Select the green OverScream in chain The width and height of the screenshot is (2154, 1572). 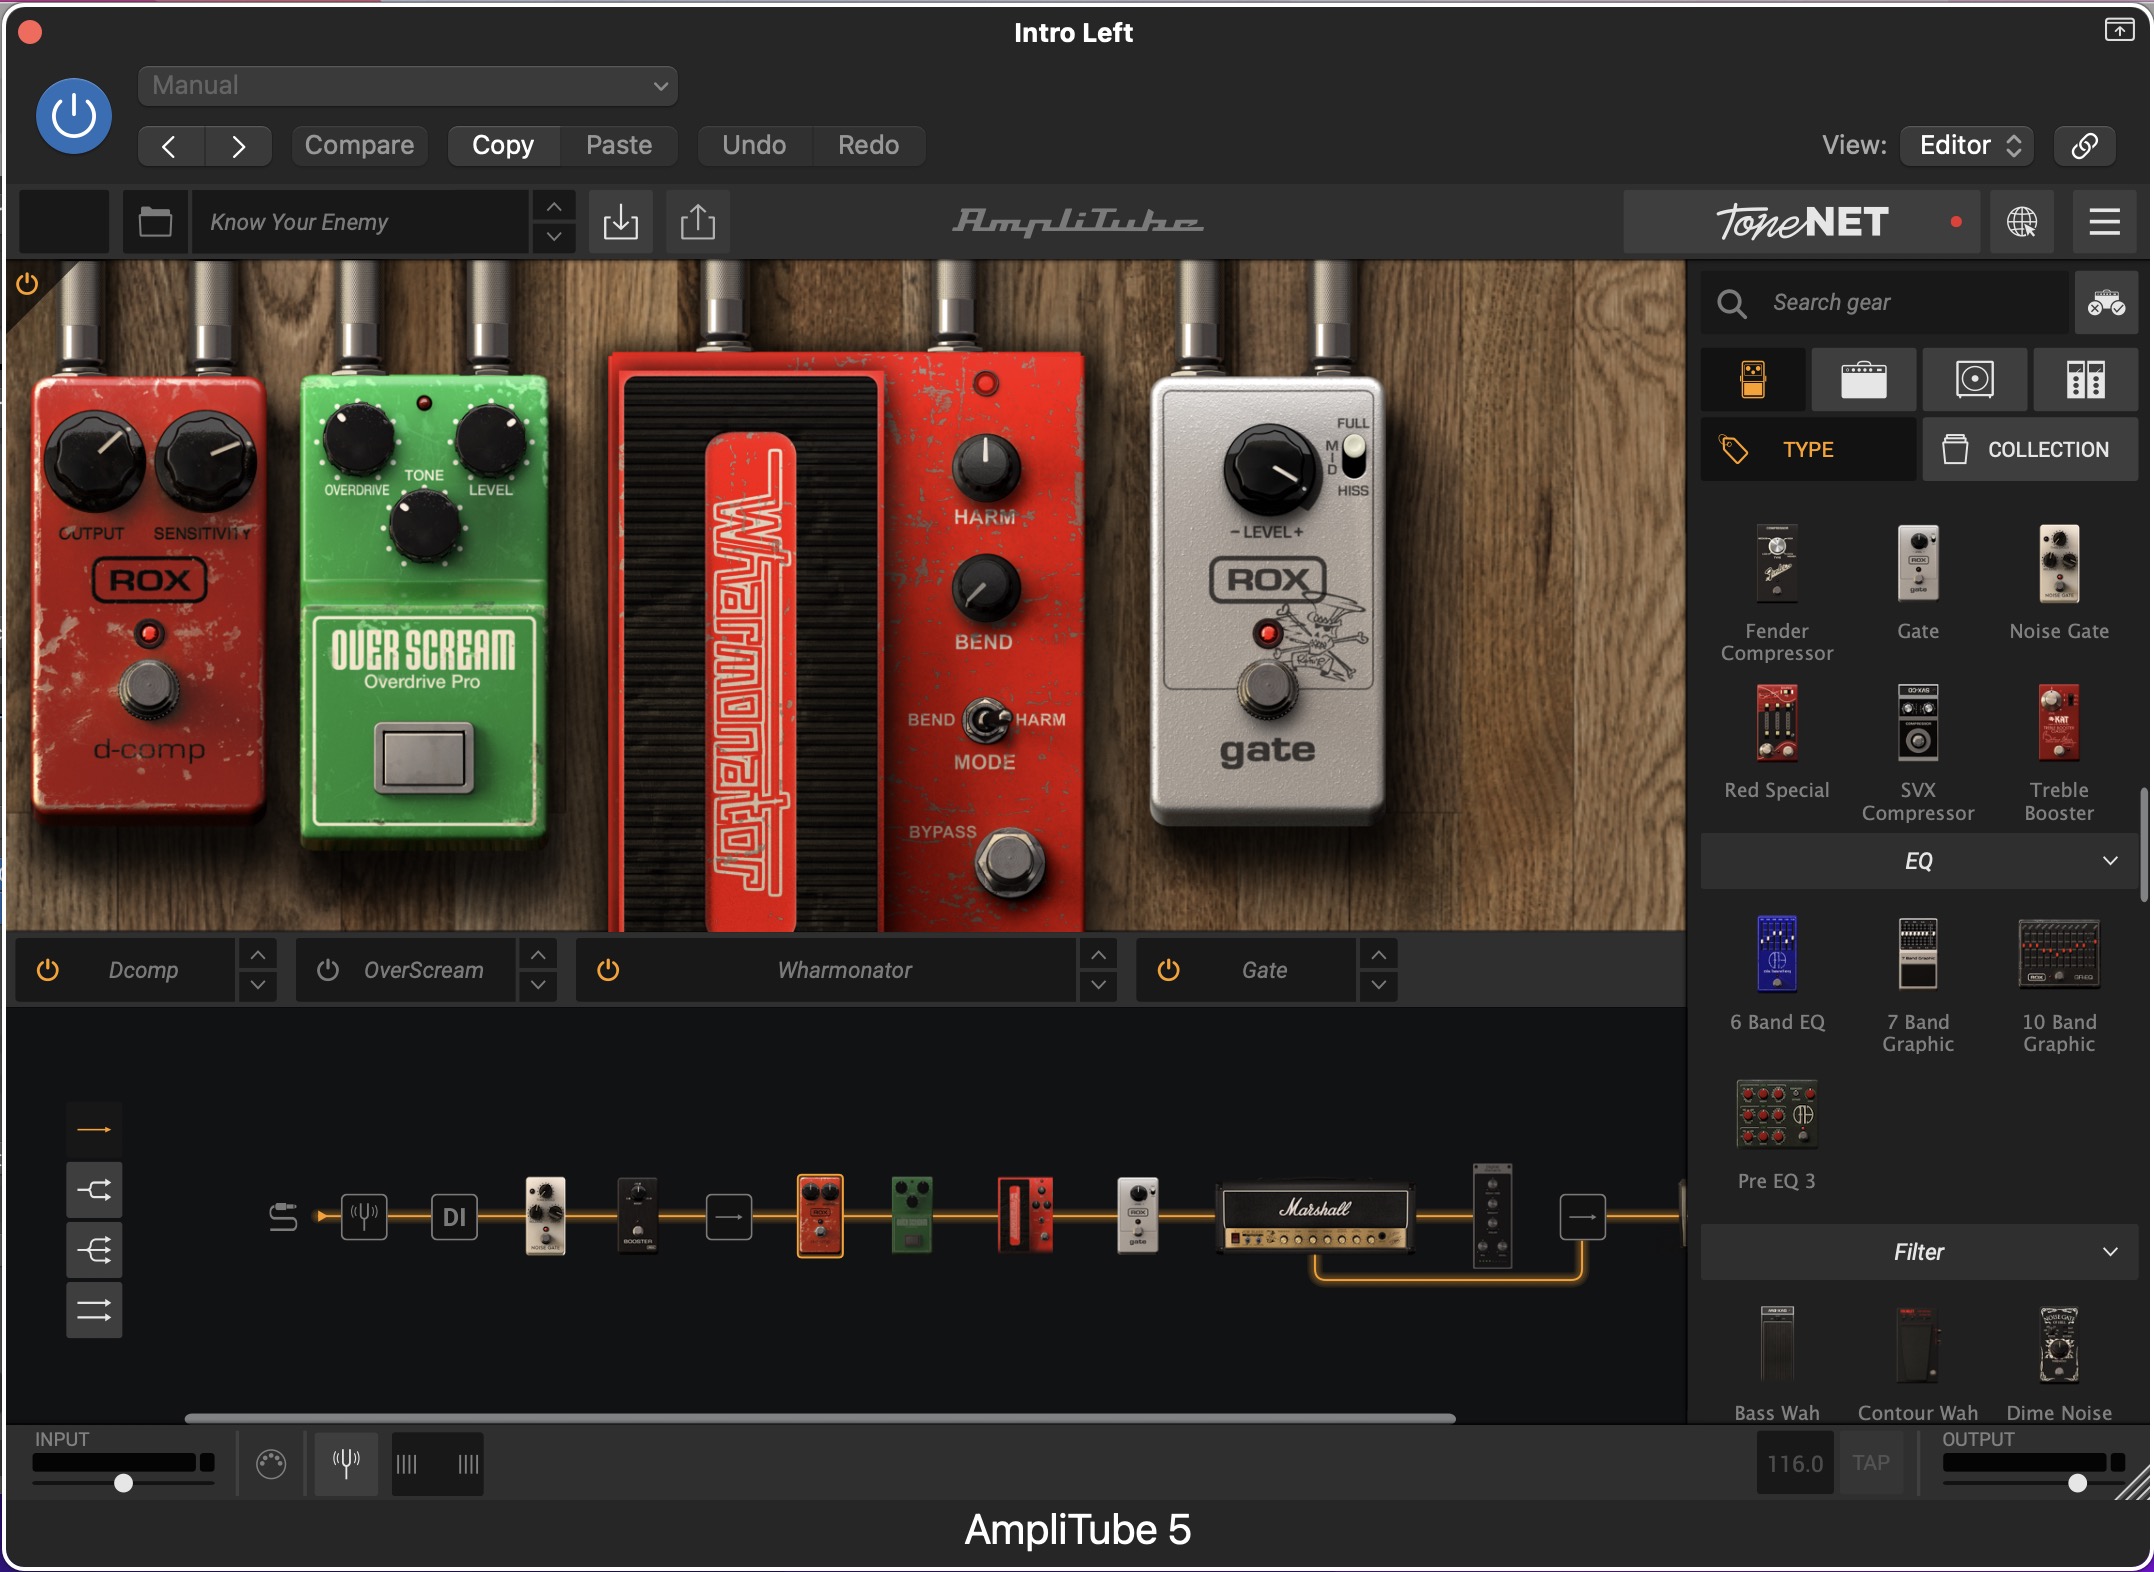911,1215
